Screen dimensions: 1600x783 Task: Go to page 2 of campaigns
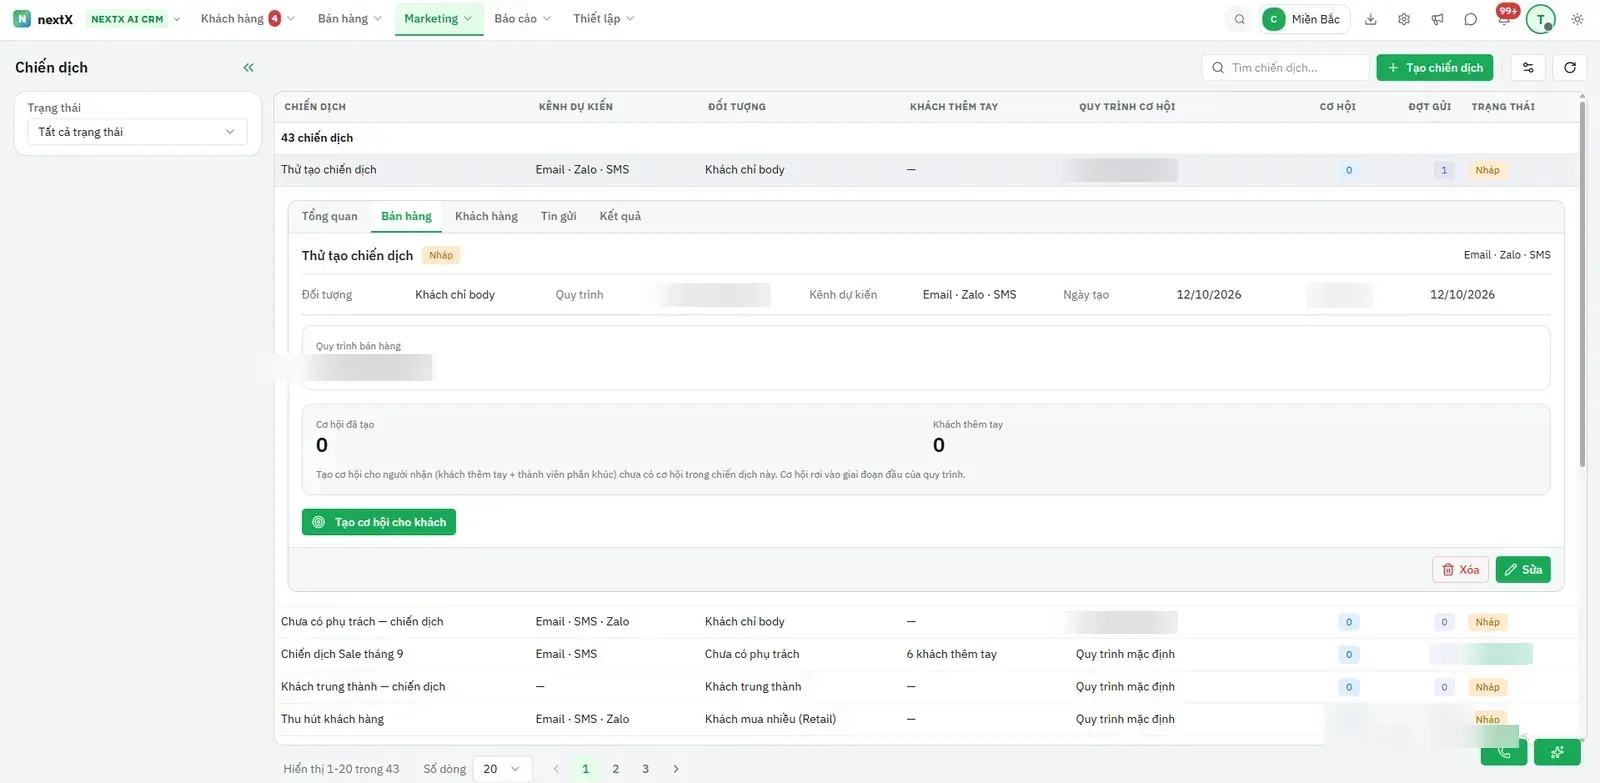click(x=616, y=769)
